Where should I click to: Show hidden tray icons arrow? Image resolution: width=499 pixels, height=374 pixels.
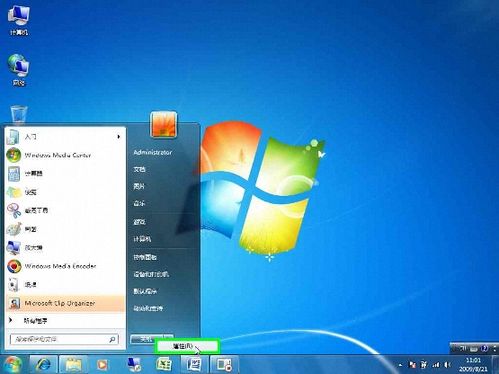coord(400,365)
